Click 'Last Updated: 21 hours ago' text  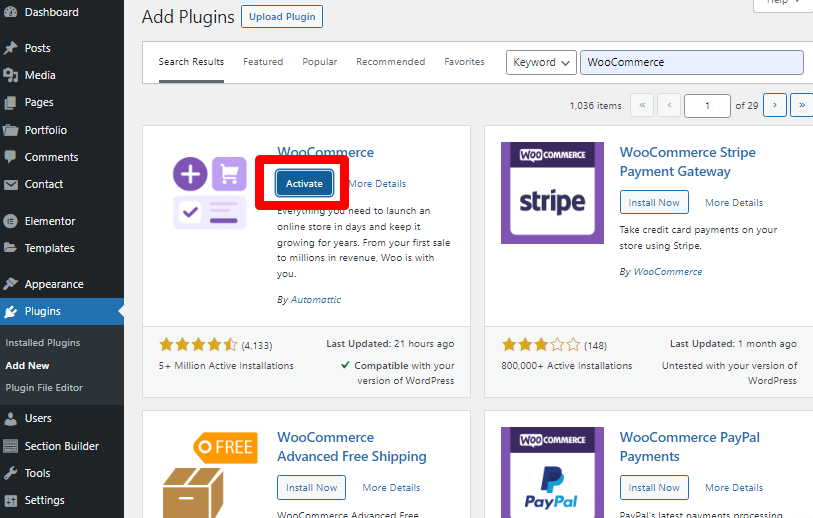click(390, 344)
